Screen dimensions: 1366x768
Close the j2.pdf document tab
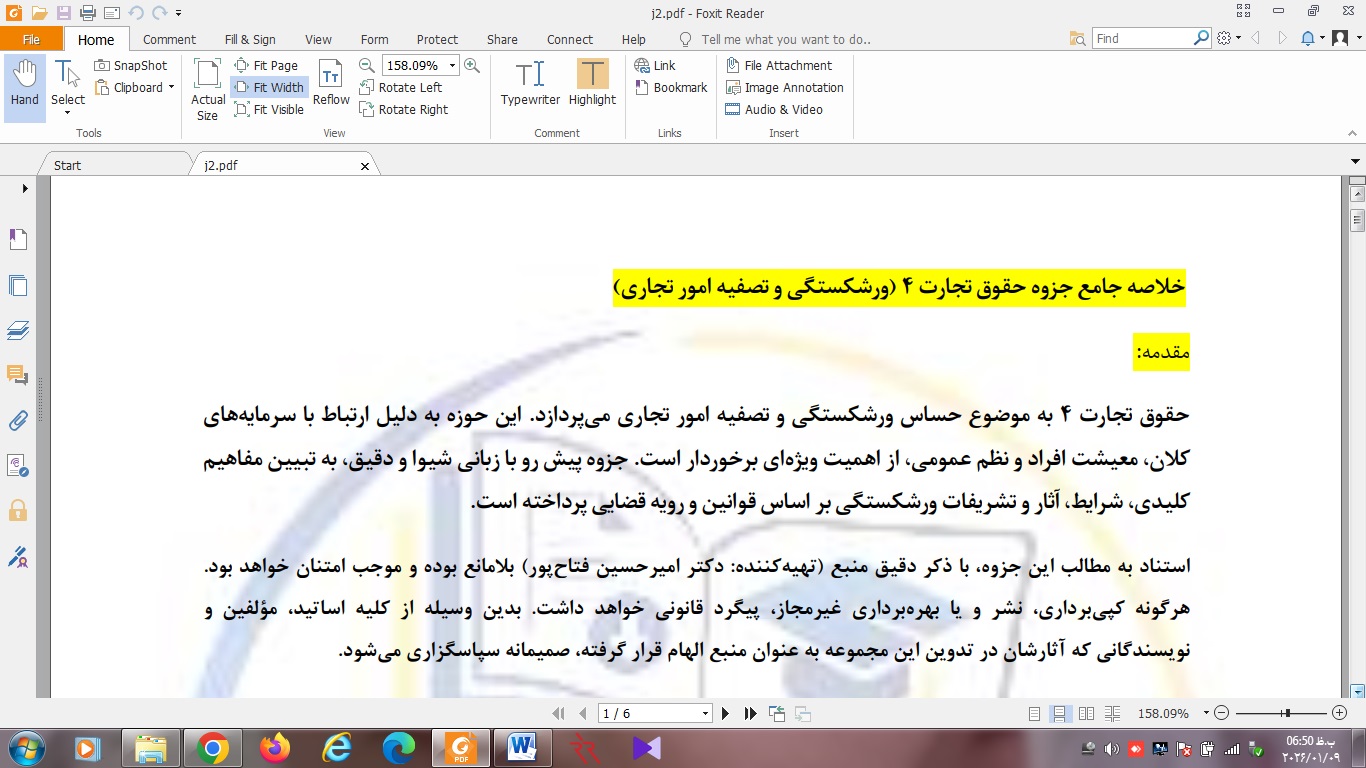pyautogui.click(x=365, y=166)
